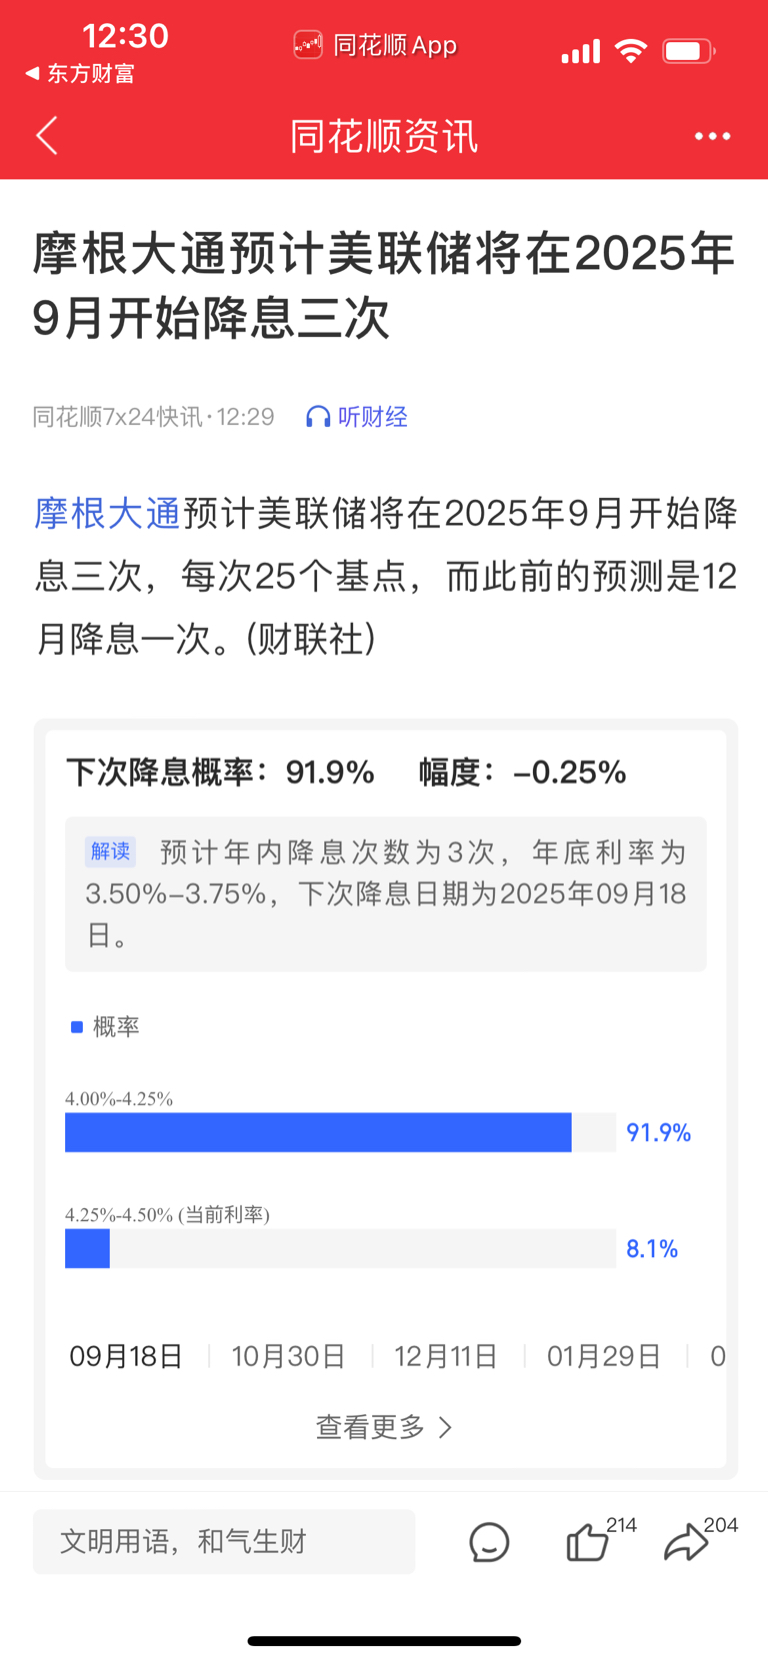Toggle the 概率 legend marker
The height and width of the screenshot is (1663, 768).
click(77, 1027)
